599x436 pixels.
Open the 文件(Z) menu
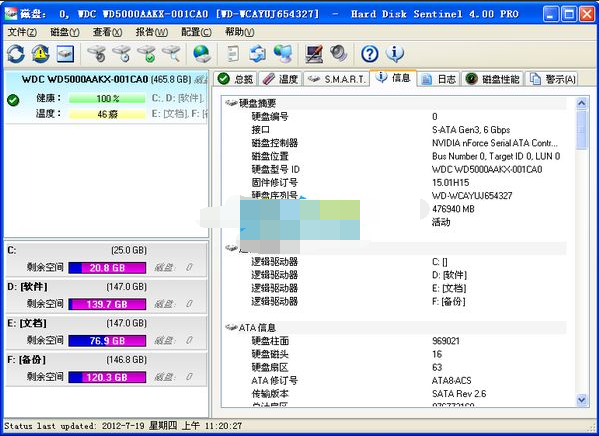point(22,32)
